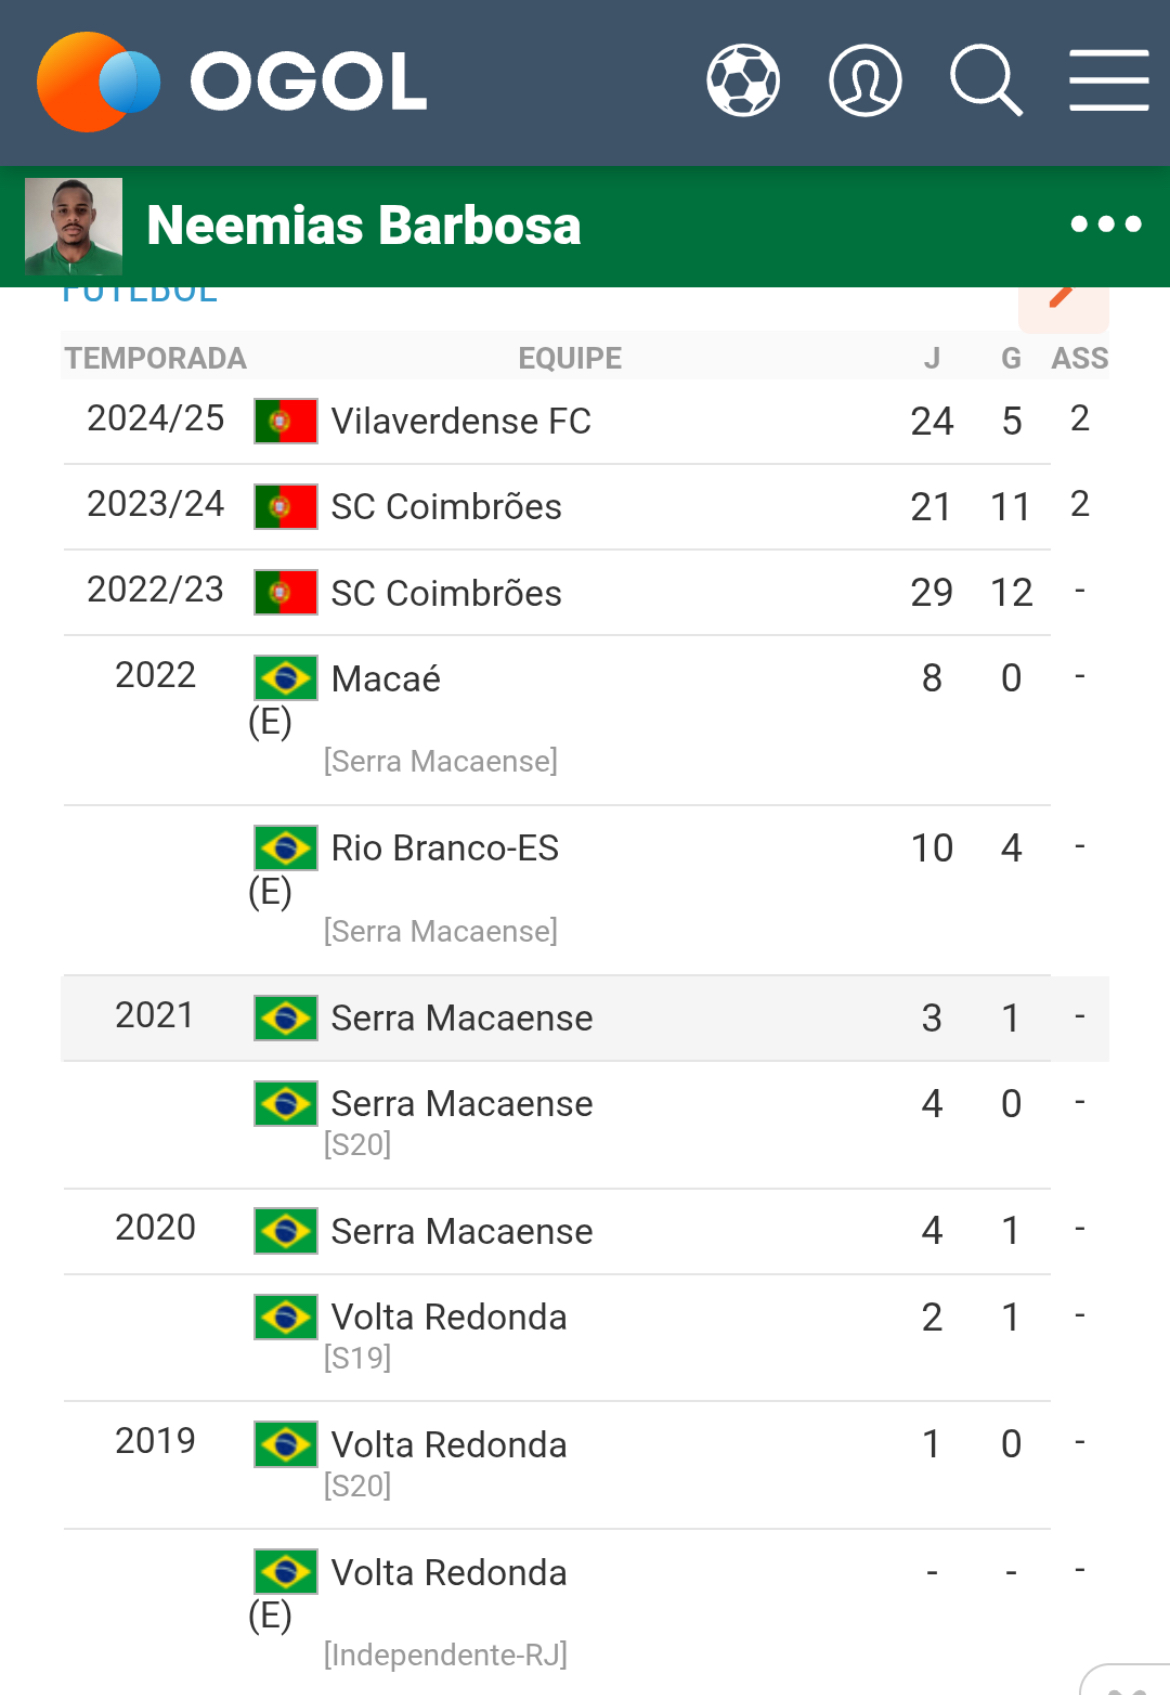Select the highlighted 2021 Serra Macaense row
The height and width of the screenshot is (1695, 1170).
pos(585,1018)
